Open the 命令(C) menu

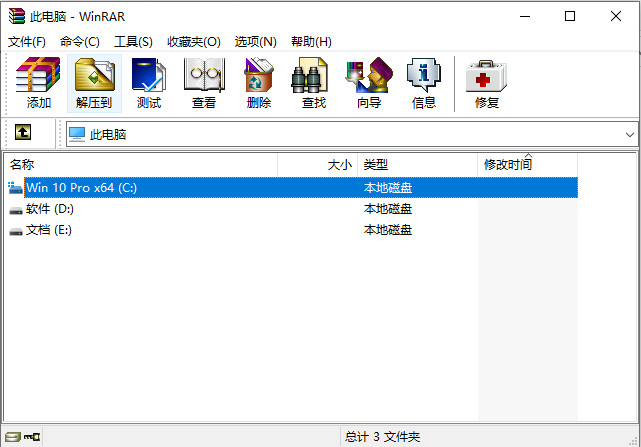pyautogui.click(x=80, y=42)
